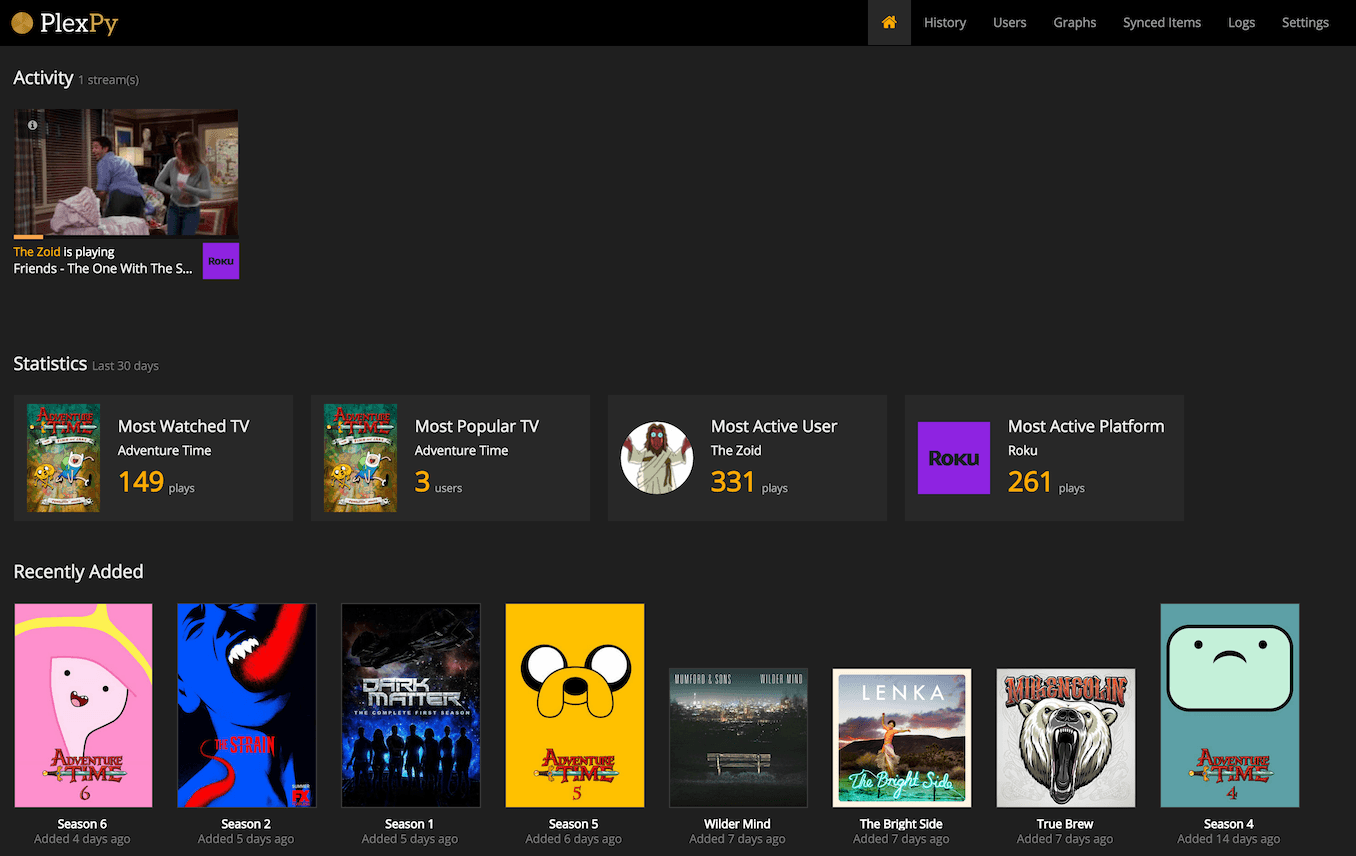This screenshot has height=856, width=1356.
Task: Open the Dark Matter Season 1 poster
Action: [411, 705]
